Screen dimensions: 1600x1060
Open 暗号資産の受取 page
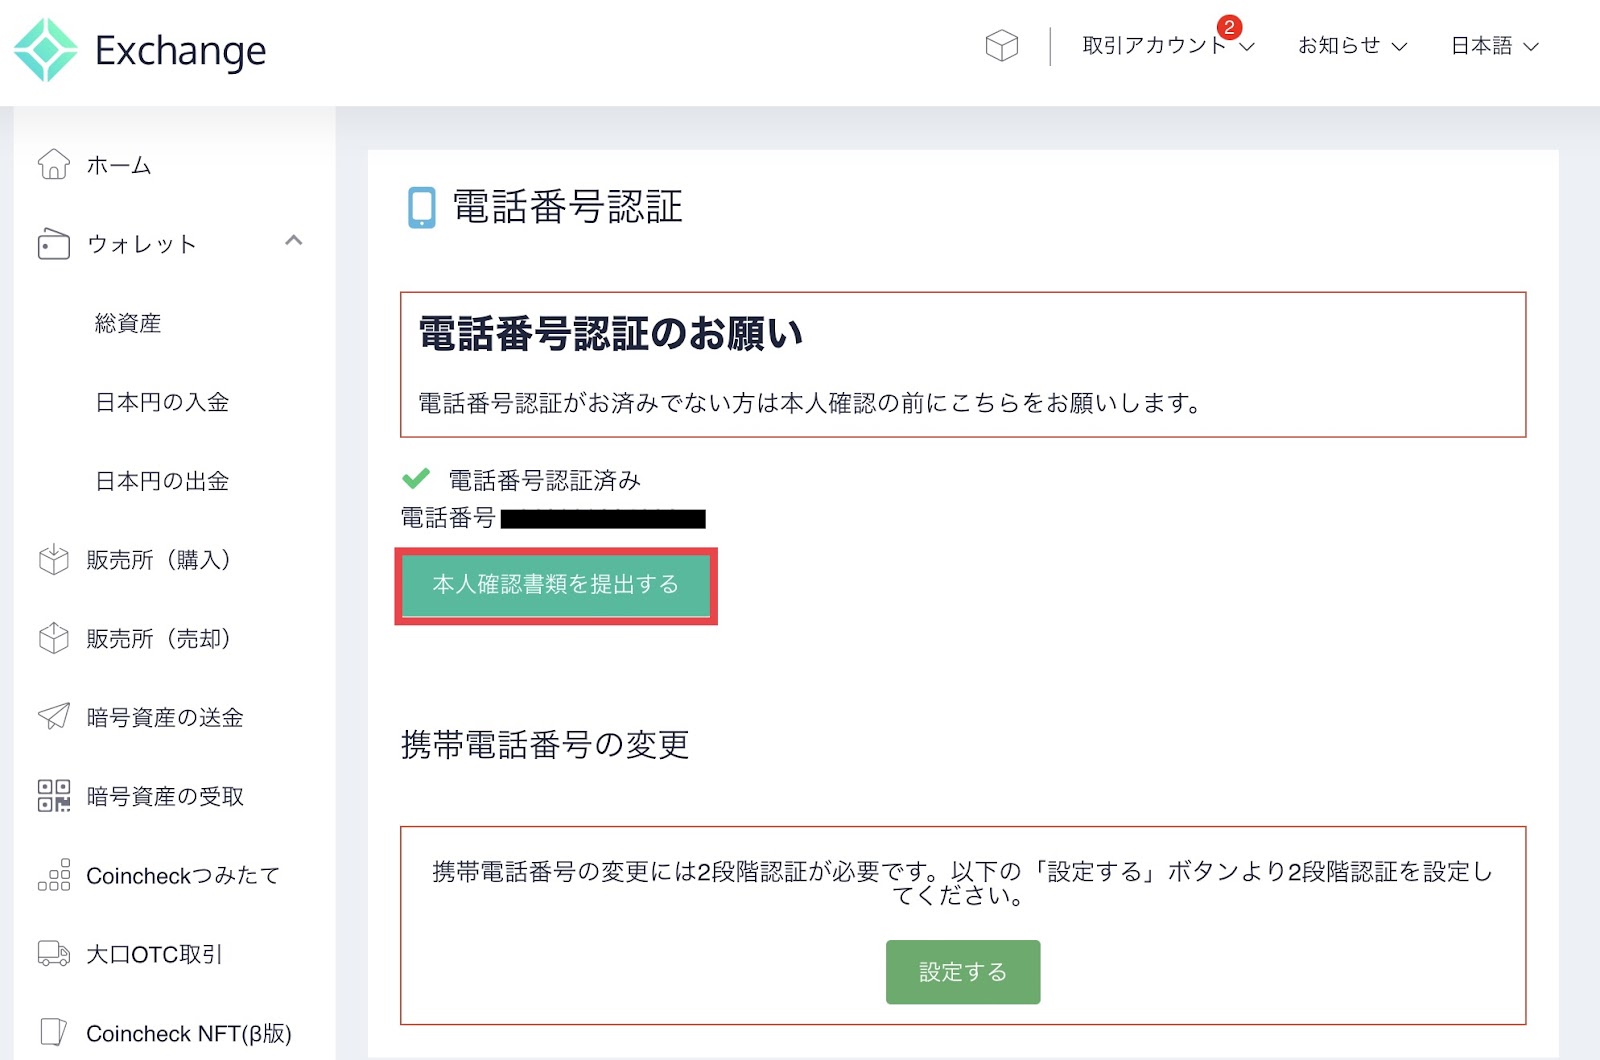click(x=165, y=796)
